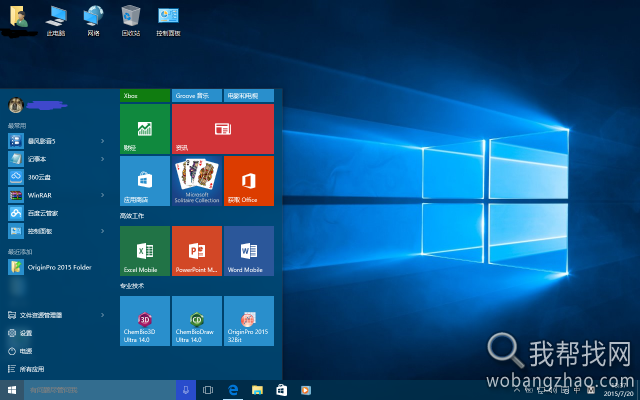Screen dimensions: 640x400
Task: Open the Xbox tile
Action: point(145,96)
